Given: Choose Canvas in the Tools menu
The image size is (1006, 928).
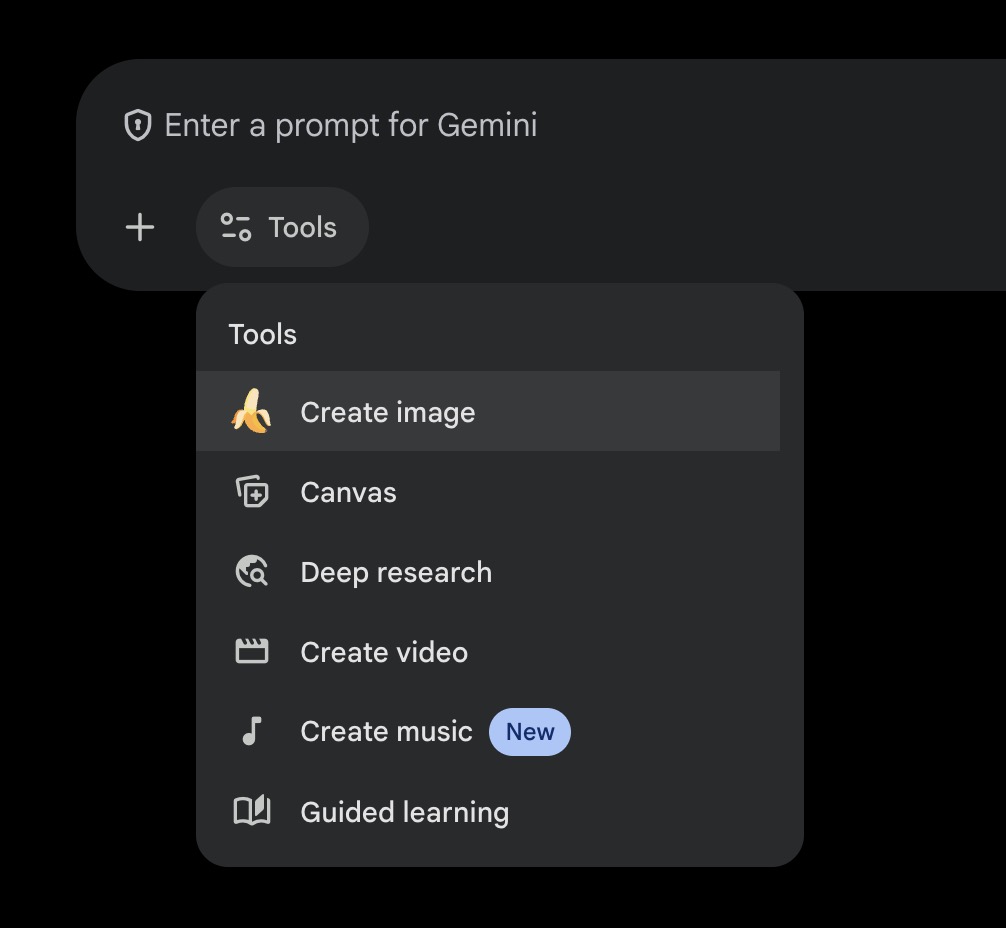Looking at the screenshot, I should coord(348,492).
